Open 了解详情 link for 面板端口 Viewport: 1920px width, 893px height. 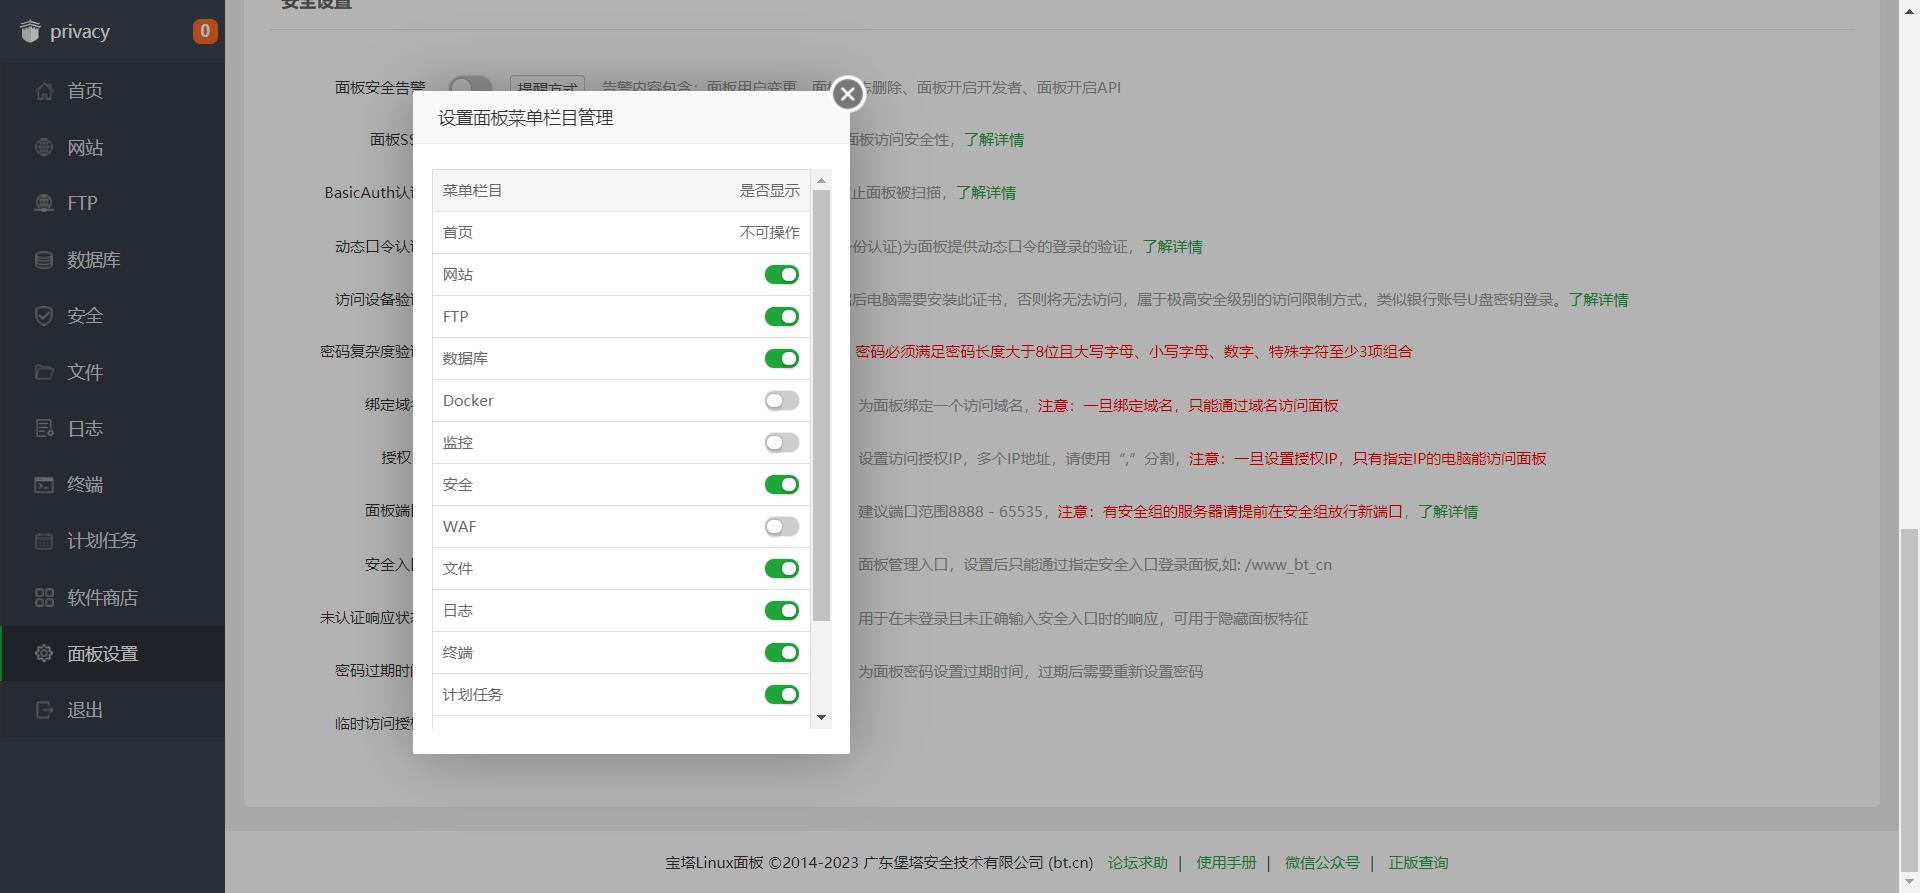pos(1448,512)
